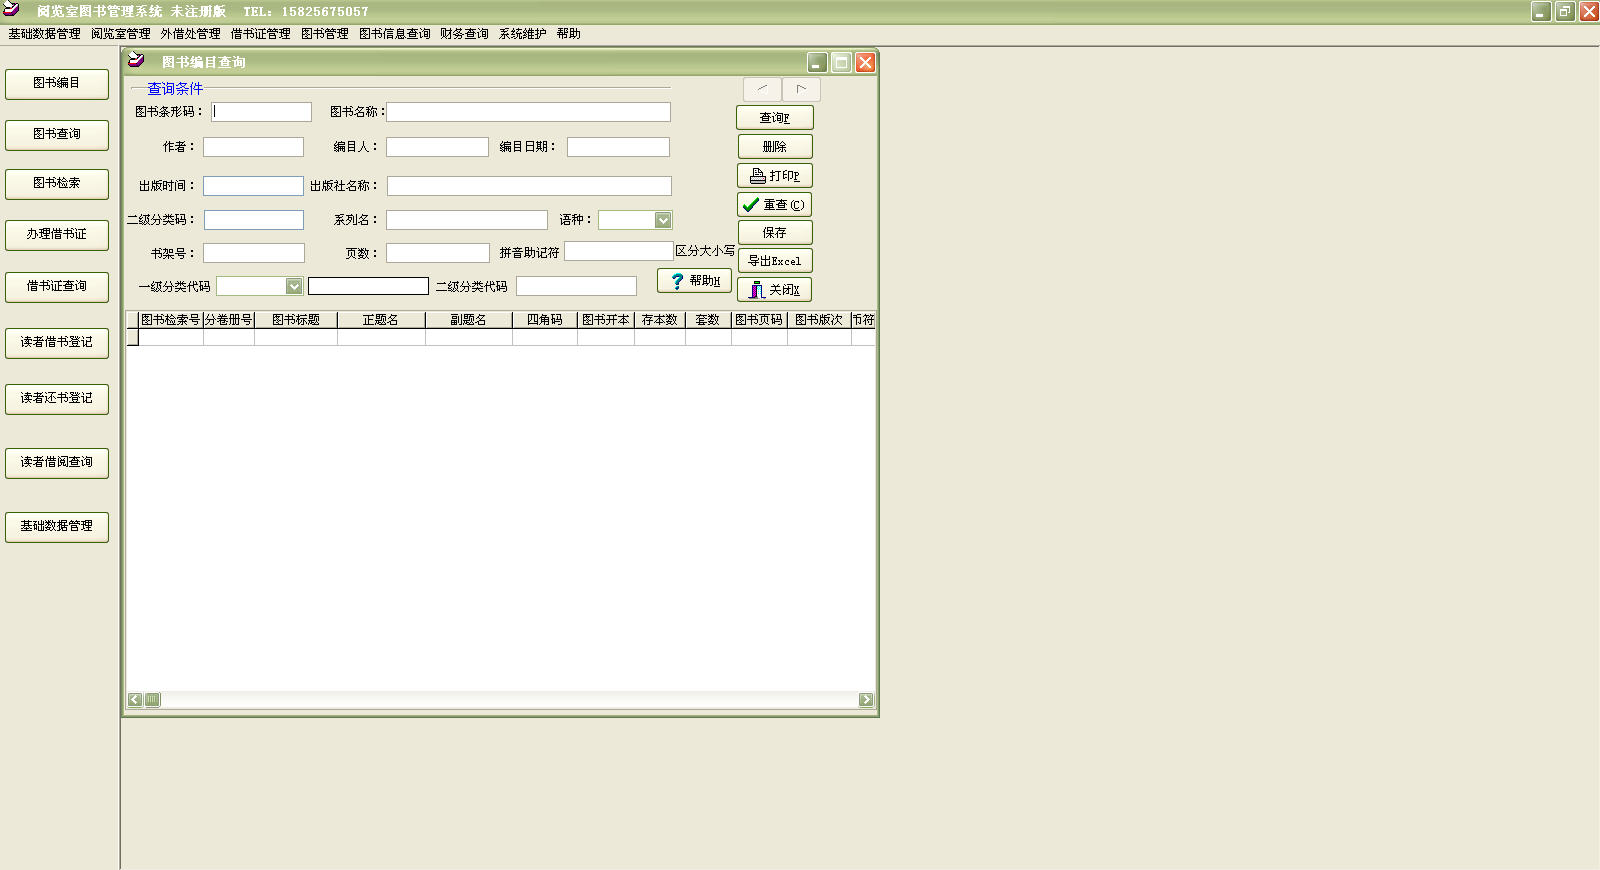Click the 图书编目 sidebar button
The width and height of the screenshot is (1600, 870).
[57, 84]
